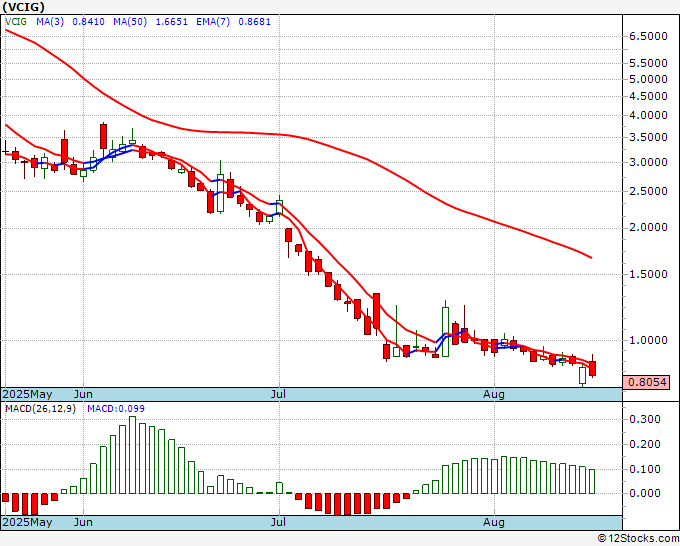Click the 2.5000 price axis label

point(648,192)
